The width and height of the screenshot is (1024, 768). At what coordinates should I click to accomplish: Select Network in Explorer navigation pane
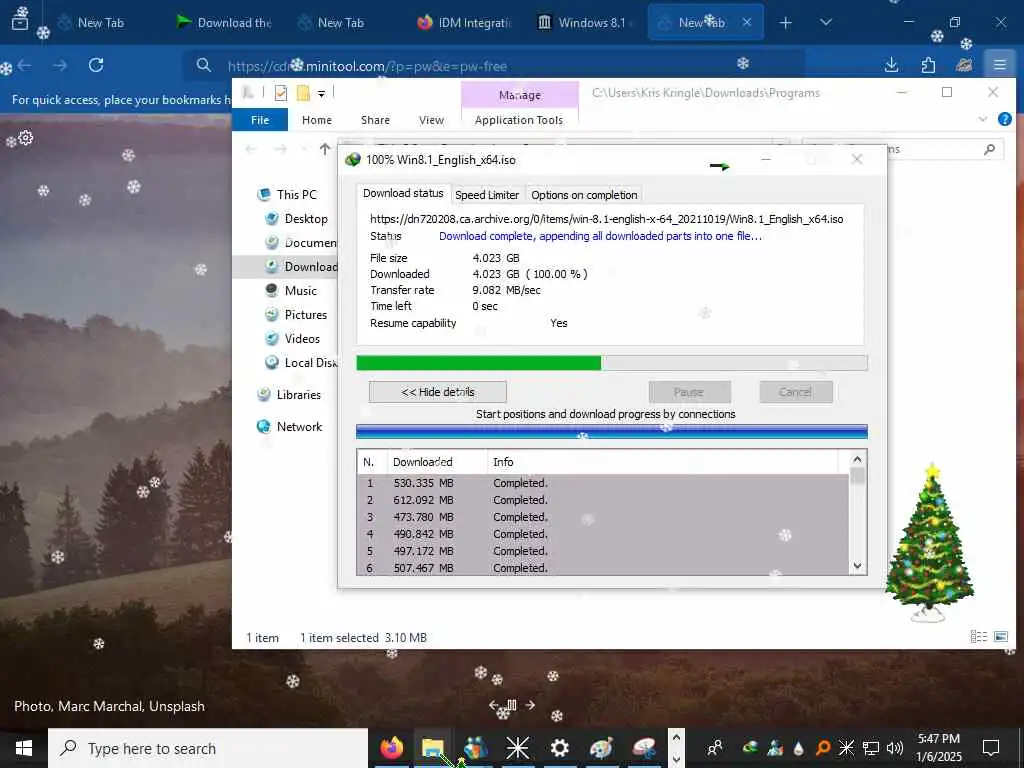pos(299,426)
